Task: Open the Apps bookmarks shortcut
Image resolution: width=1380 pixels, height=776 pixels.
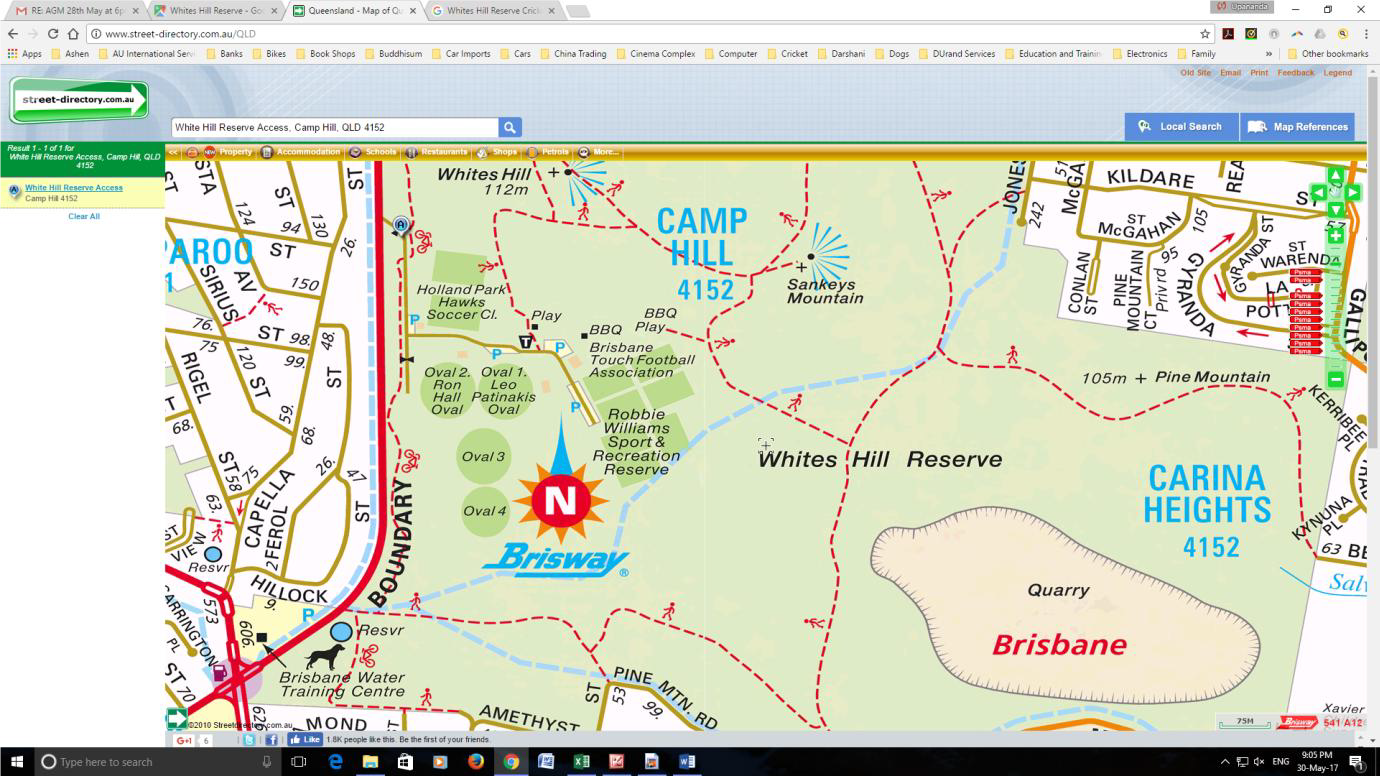Action: tap(24, 54)
